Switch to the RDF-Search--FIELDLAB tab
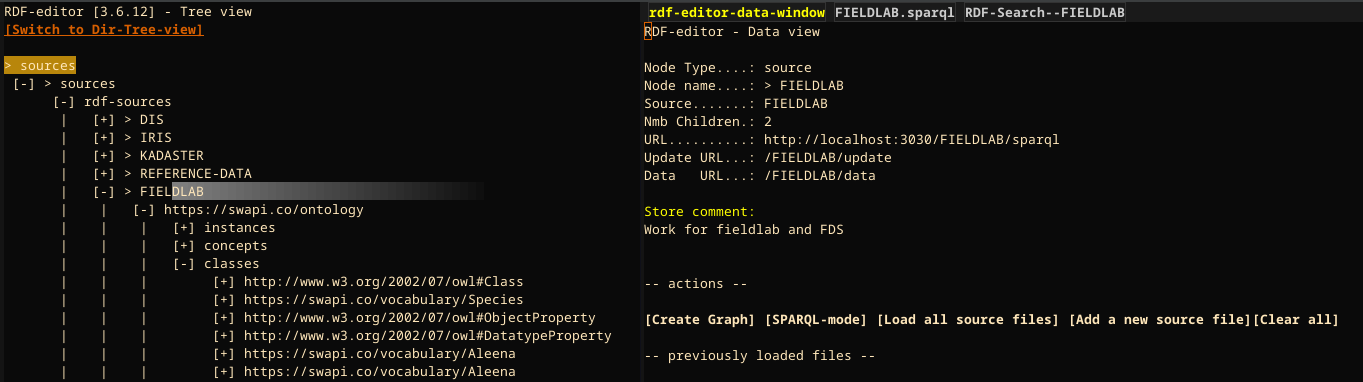This screenshot has width=1363, height=382. tap(1045, 12)
